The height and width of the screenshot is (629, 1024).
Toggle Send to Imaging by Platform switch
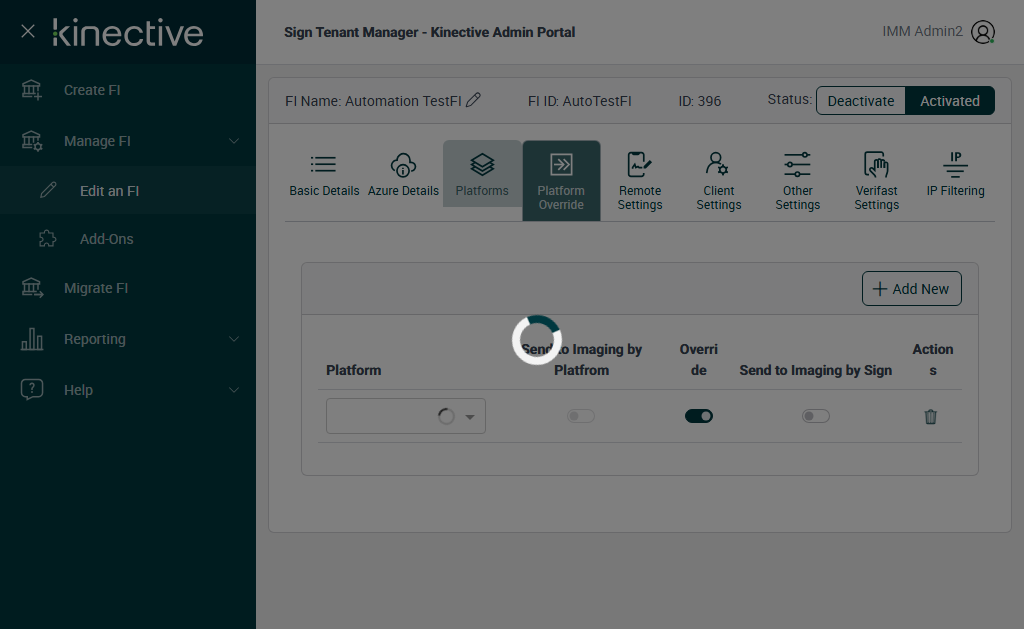click(581, 416)
